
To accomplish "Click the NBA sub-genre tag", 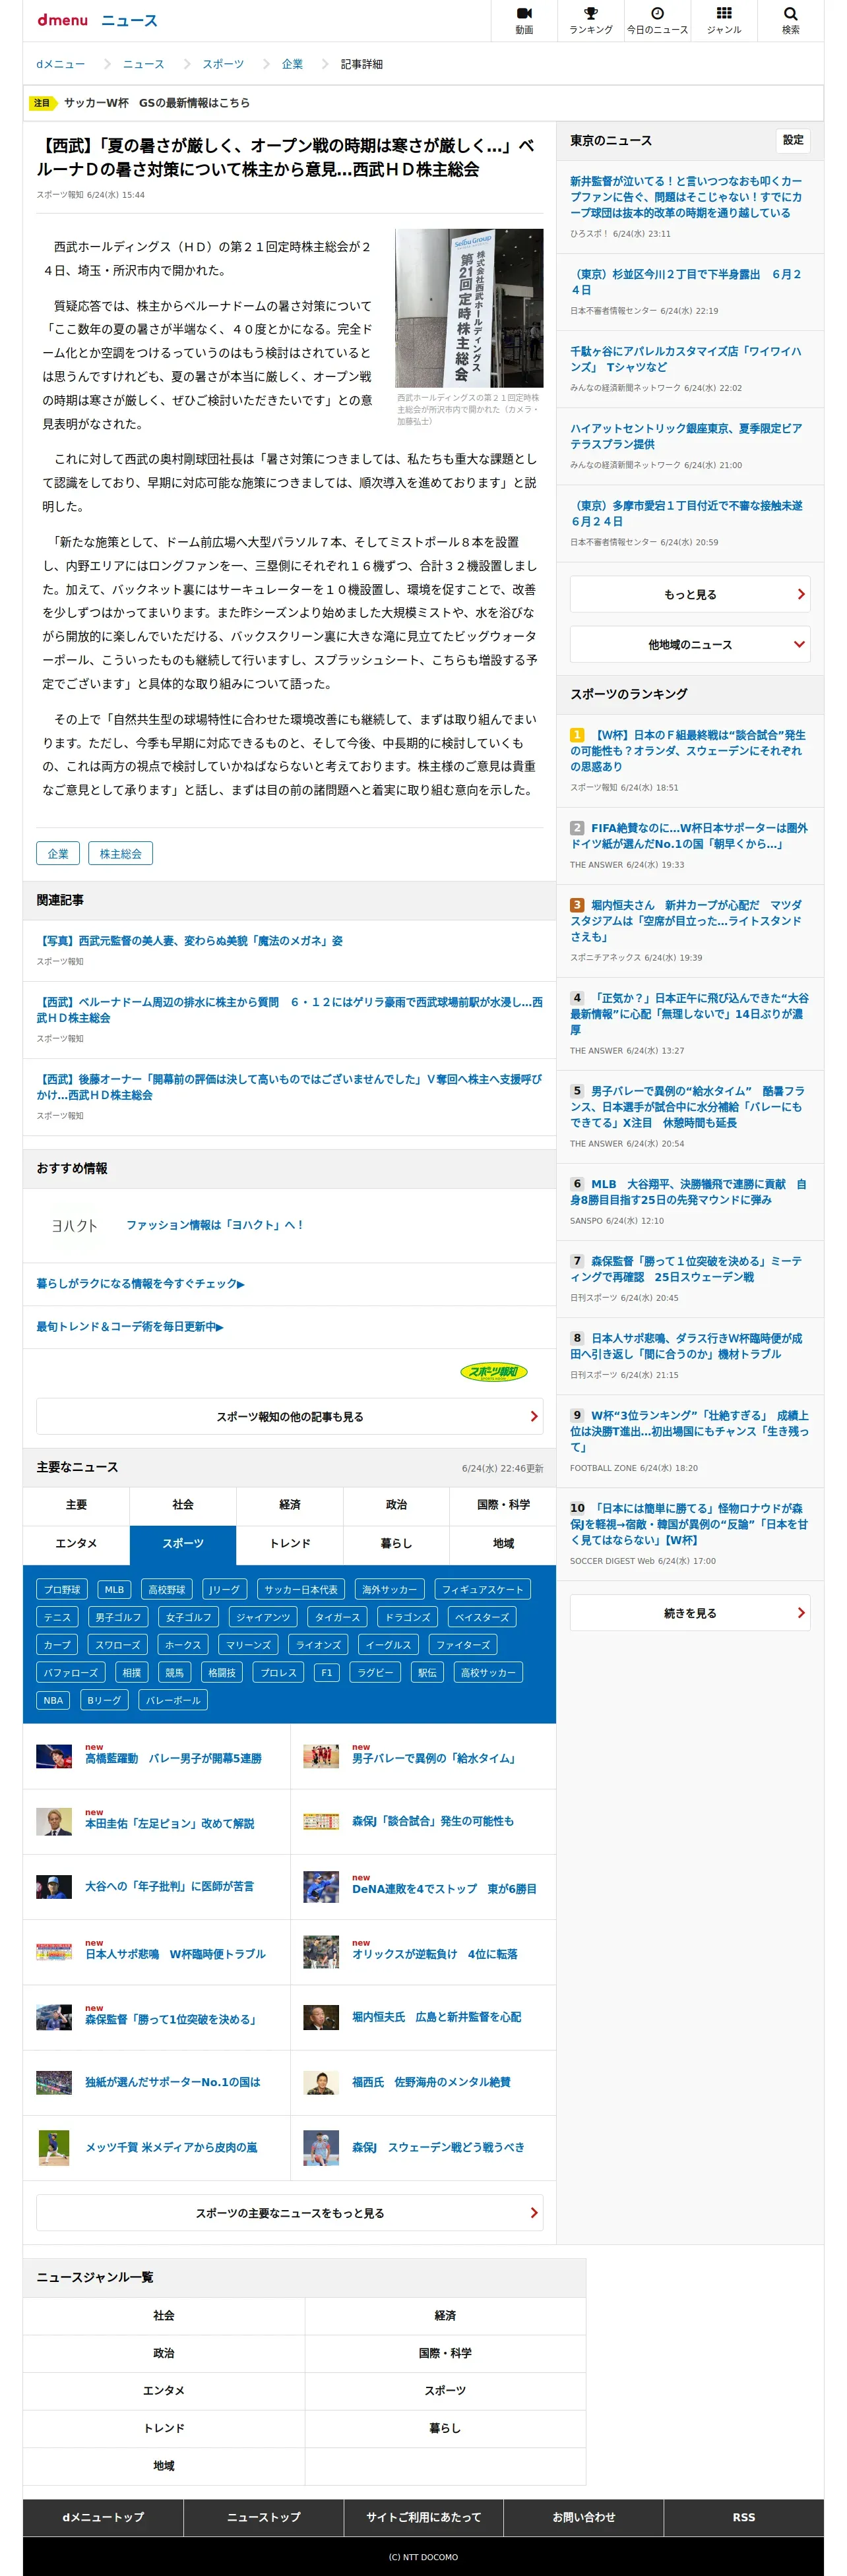I will [53, 1700].
